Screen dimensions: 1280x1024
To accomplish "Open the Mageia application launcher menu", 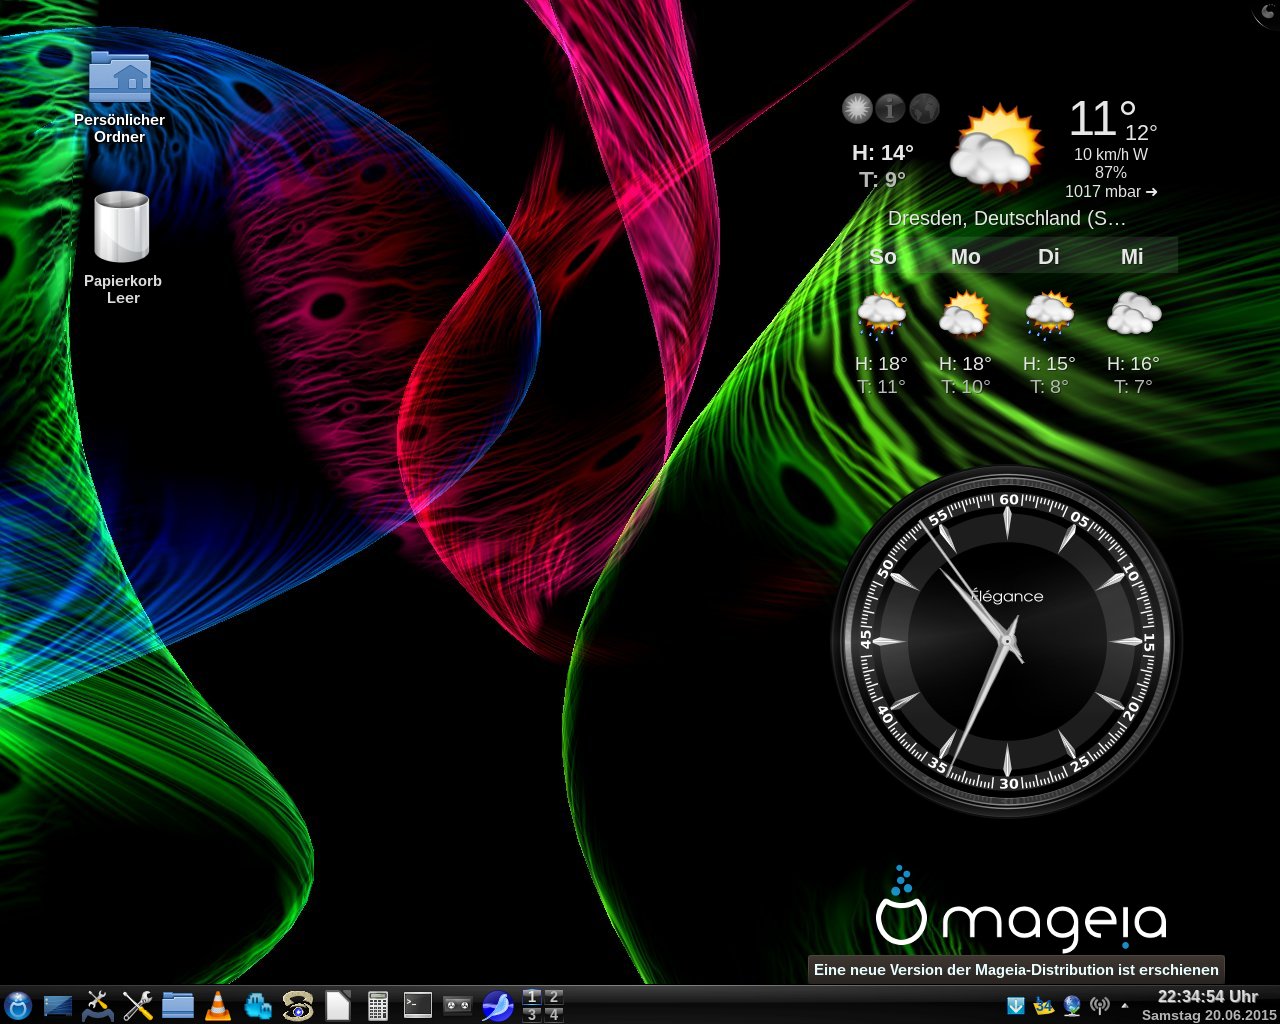I will tap(18, 1005).
